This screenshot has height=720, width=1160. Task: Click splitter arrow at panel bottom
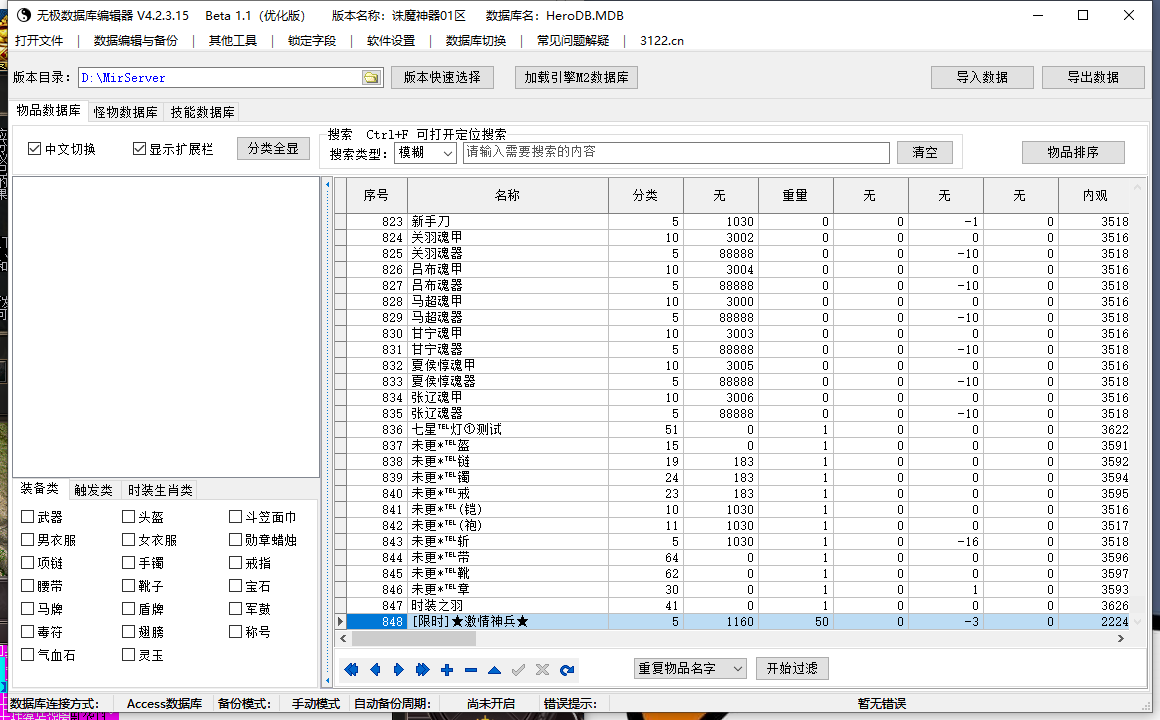click(x=328, y=679)
